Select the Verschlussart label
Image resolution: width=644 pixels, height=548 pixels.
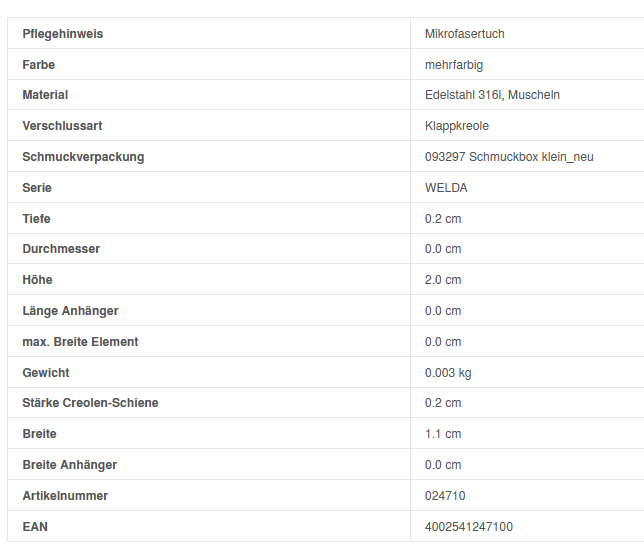click(x=62, y=126)
